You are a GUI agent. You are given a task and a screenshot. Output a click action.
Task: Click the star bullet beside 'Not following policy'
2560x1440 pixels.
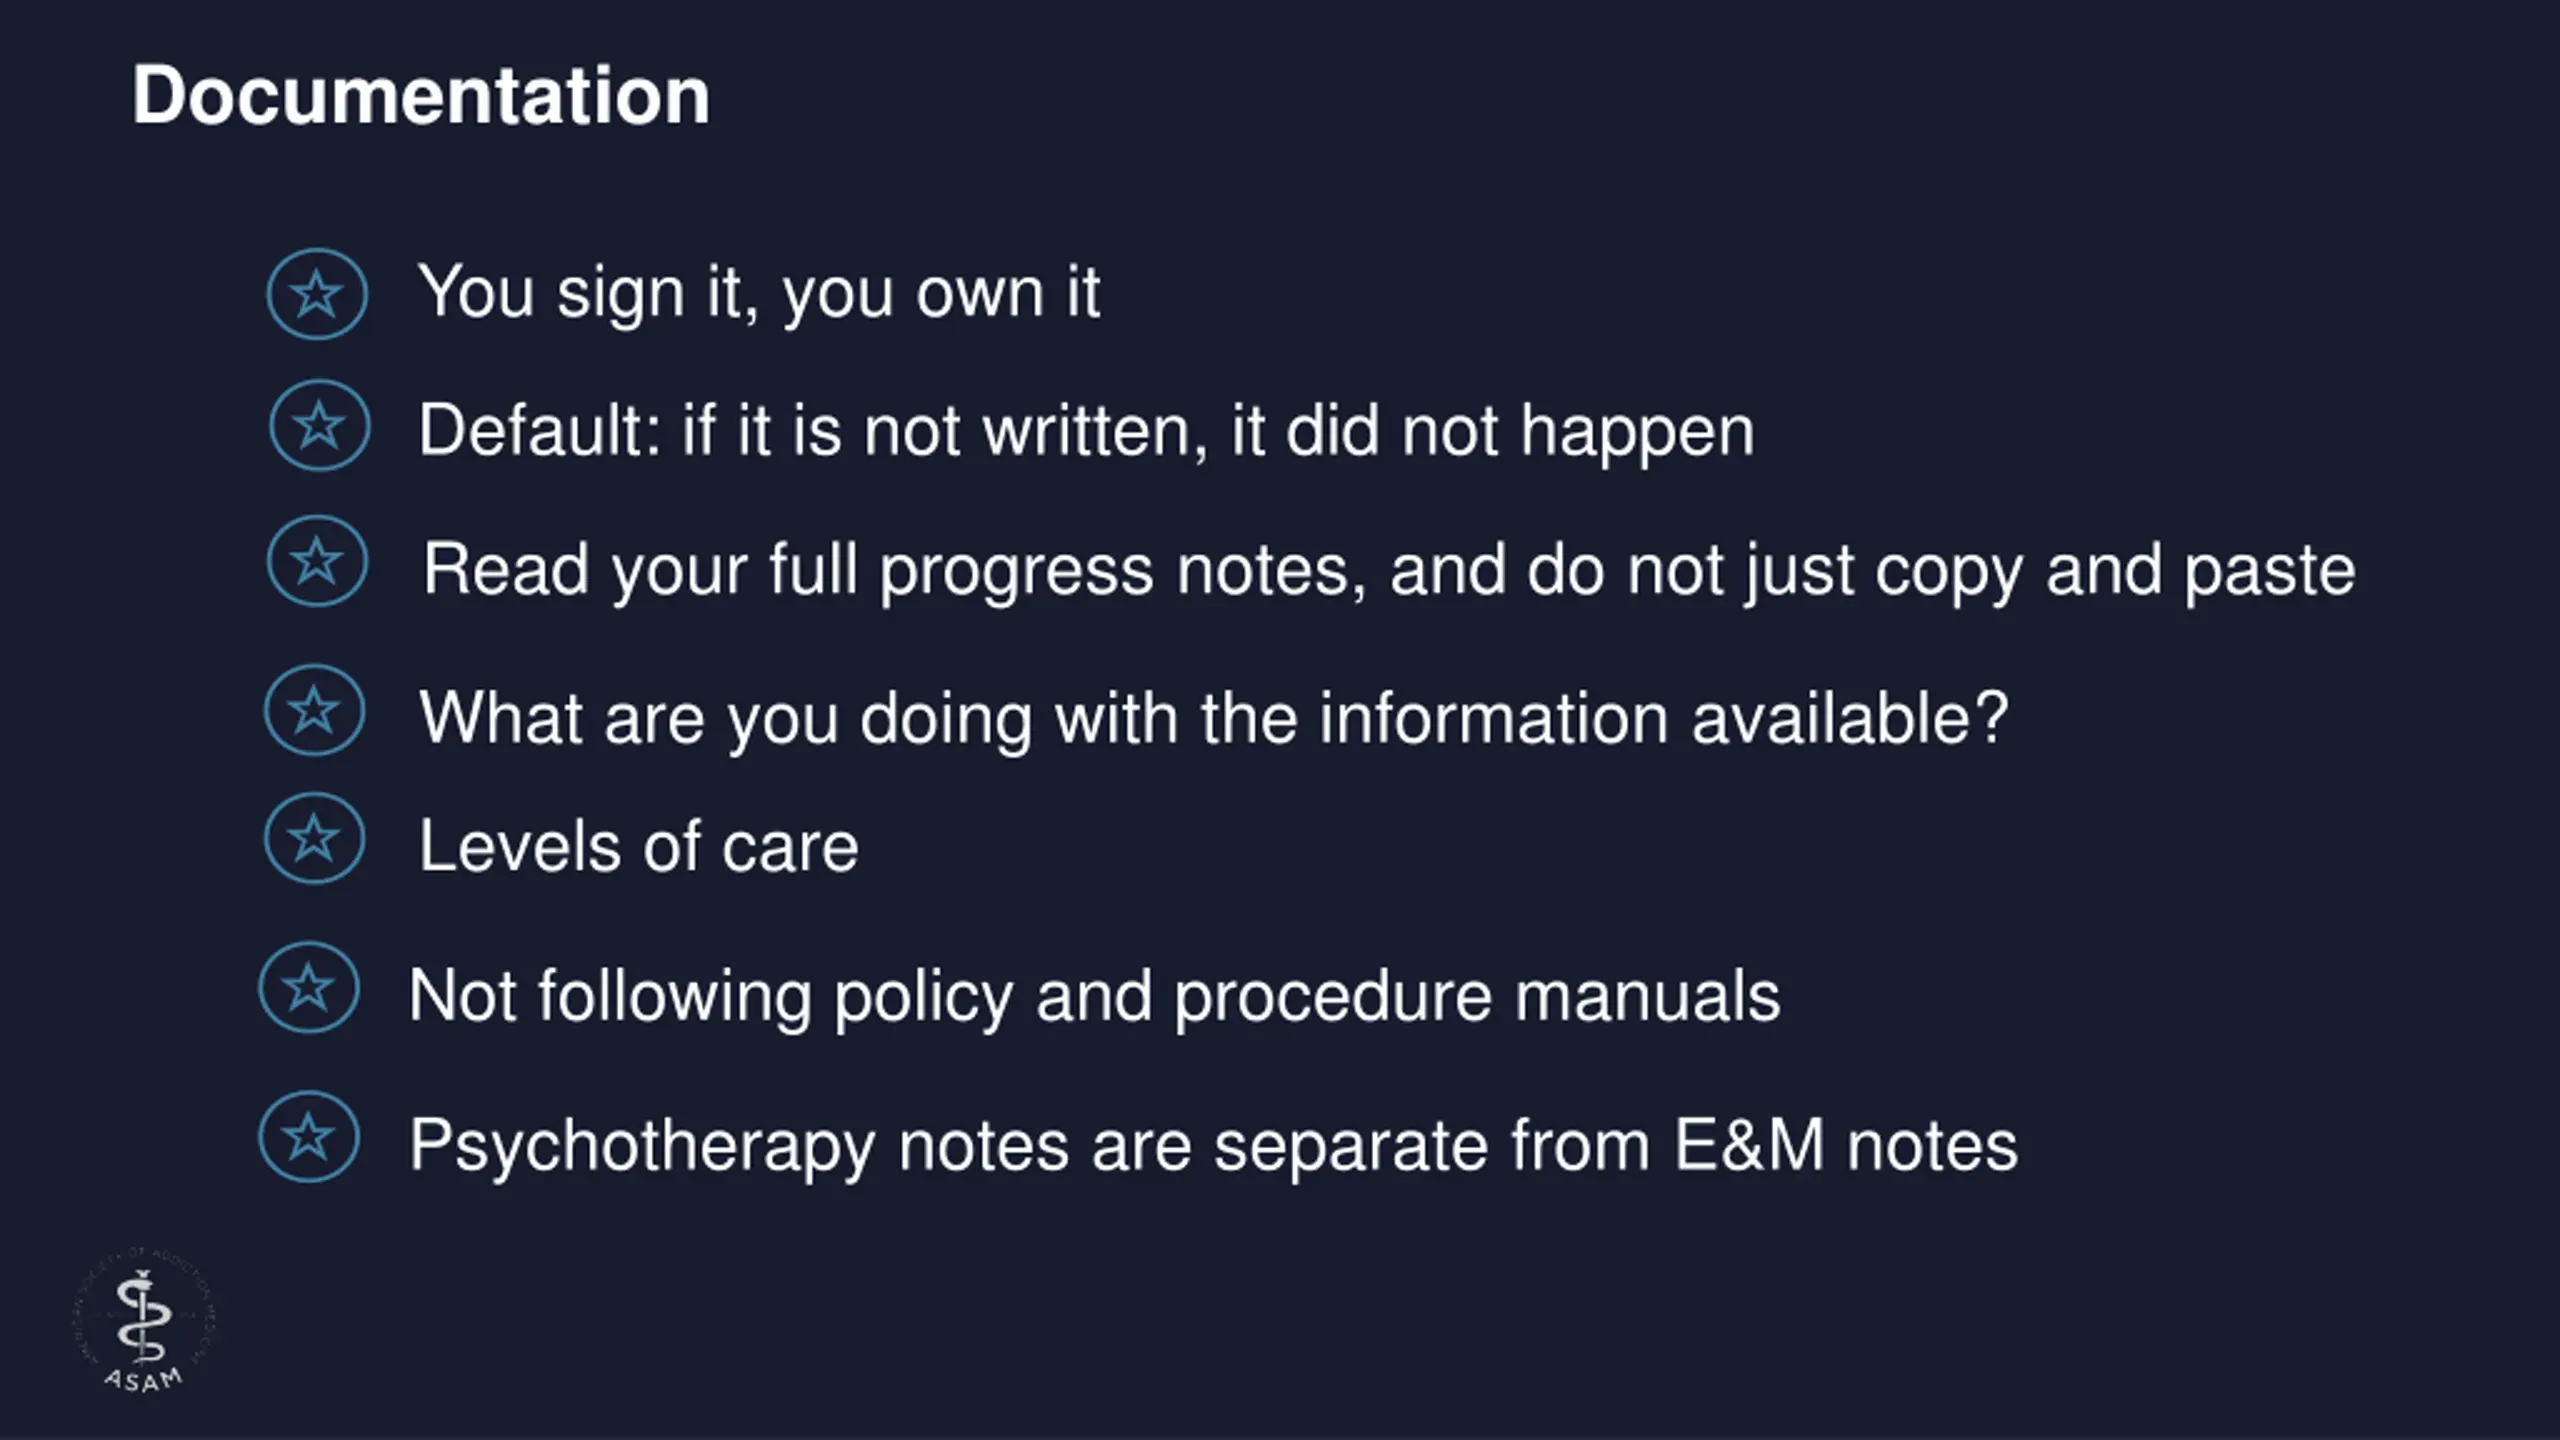pos(308,988)
